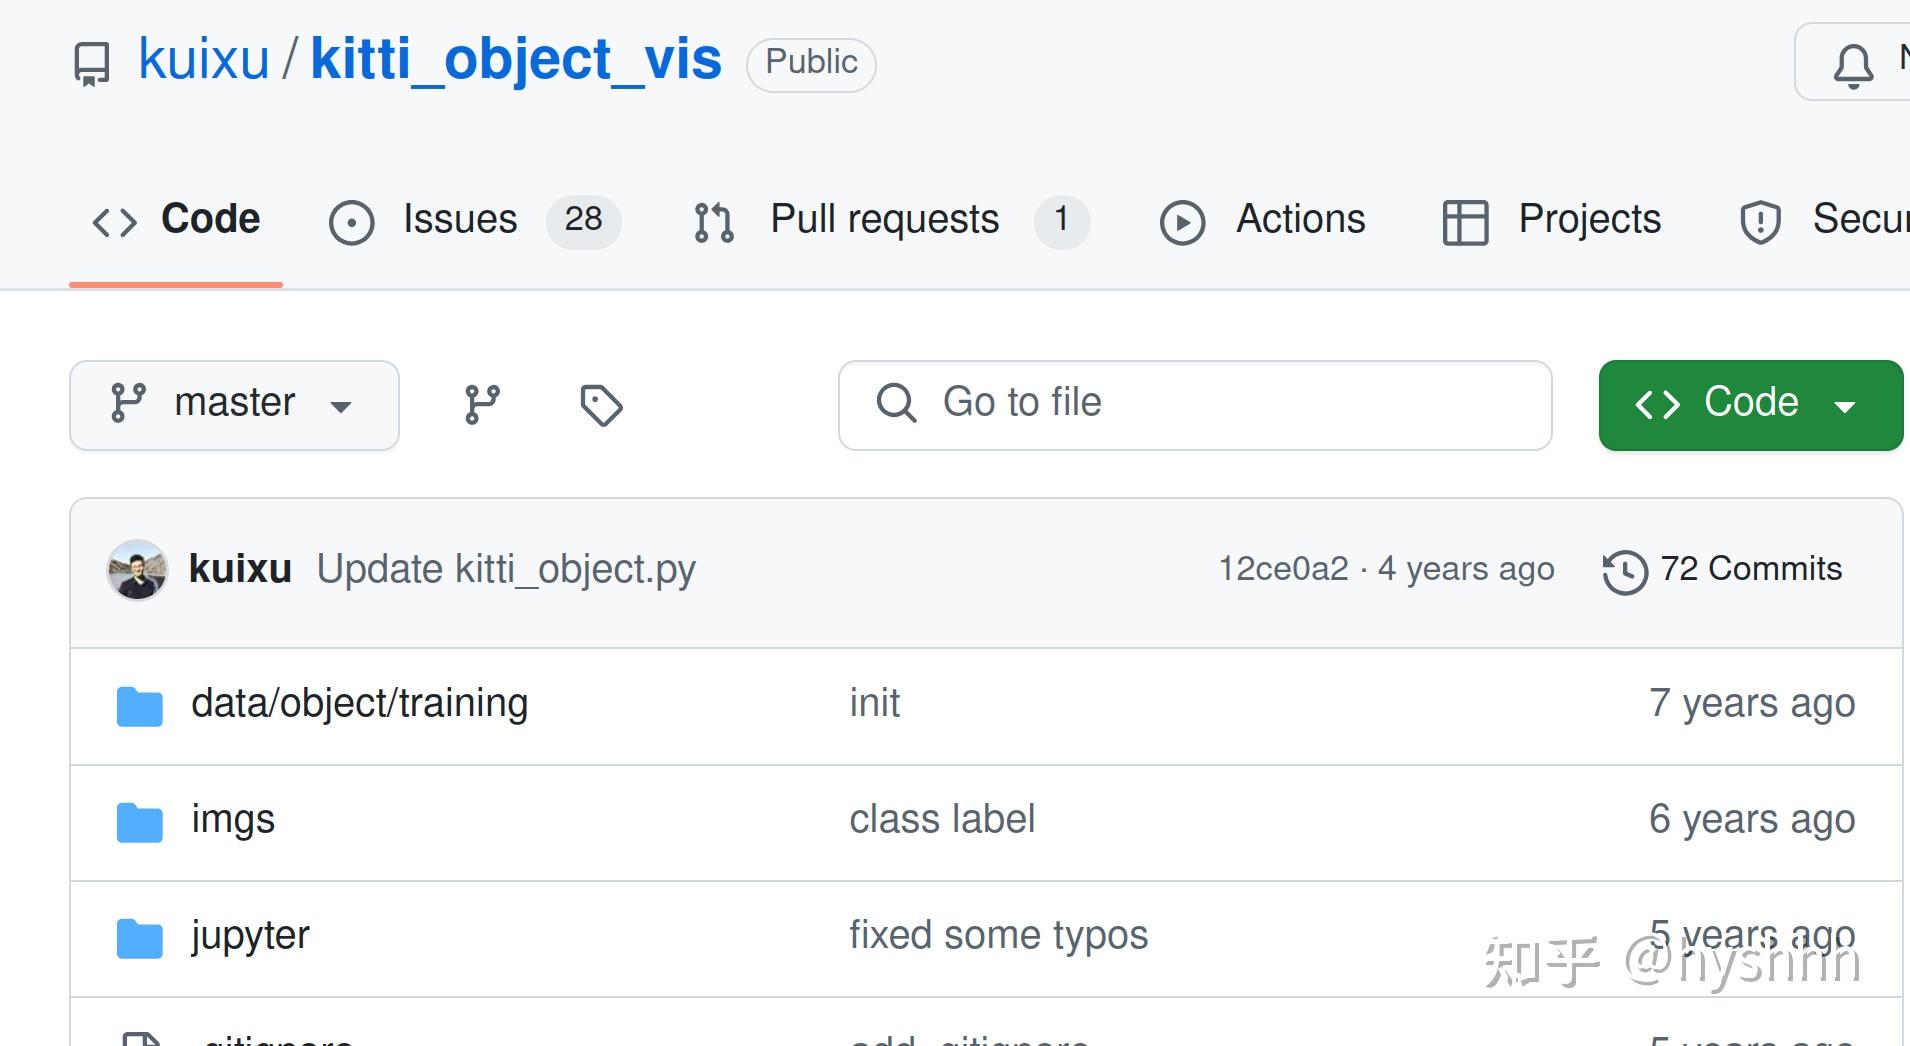Image resolution: width=1910 pixels, height=1046 pixels.
Task: Click the Go to file search field
Action: pyautogui.click(x=1195, y=405)
